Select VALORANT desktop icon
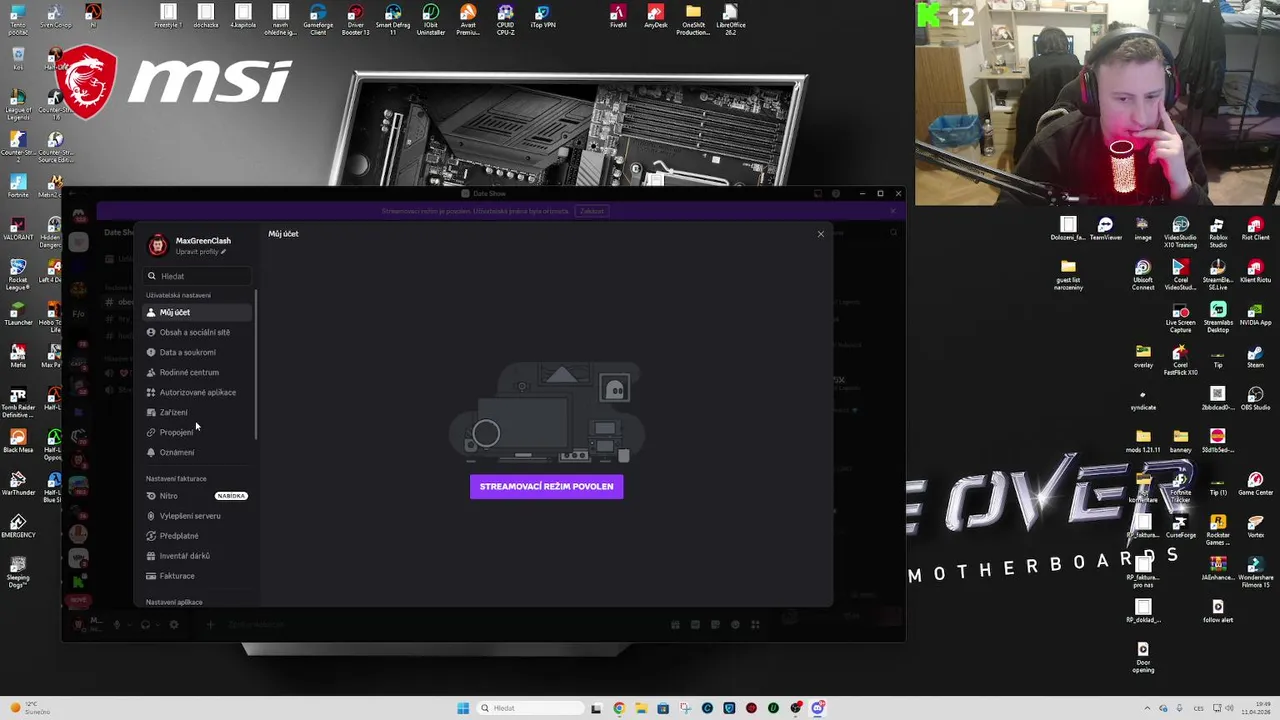 18,228
